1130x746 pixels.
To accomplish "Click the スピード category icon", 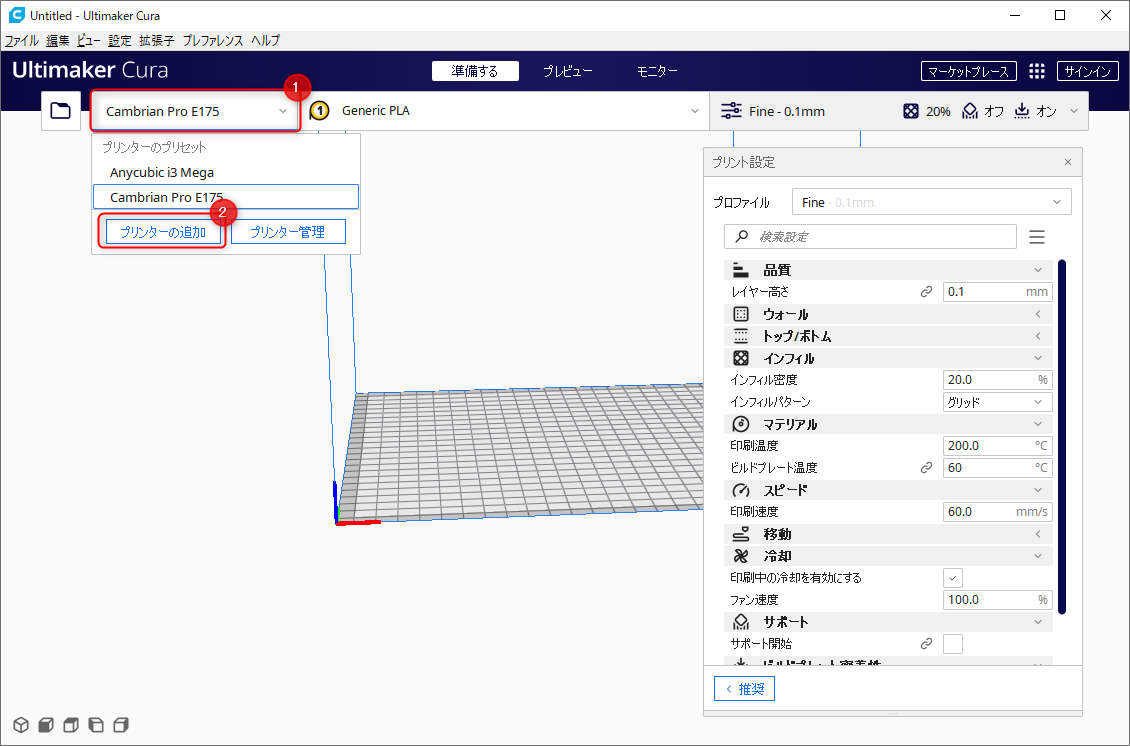I will (741, 490).
